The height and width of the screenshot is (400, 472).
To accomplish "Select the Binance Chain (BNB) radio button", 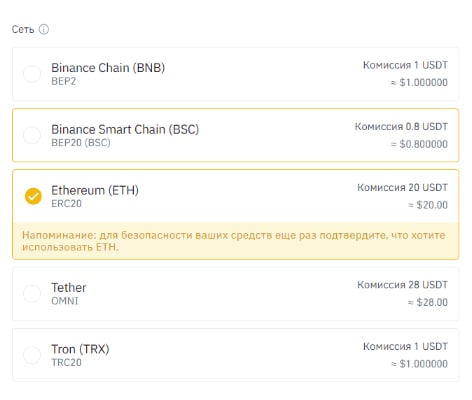I will click(32, 74).
